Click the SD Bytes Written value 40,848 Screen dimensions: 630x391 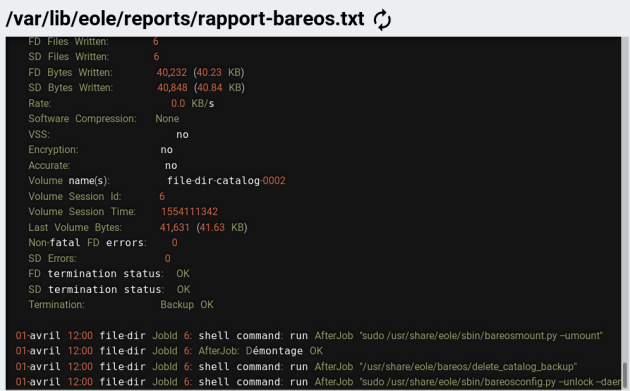coord(172,88)
